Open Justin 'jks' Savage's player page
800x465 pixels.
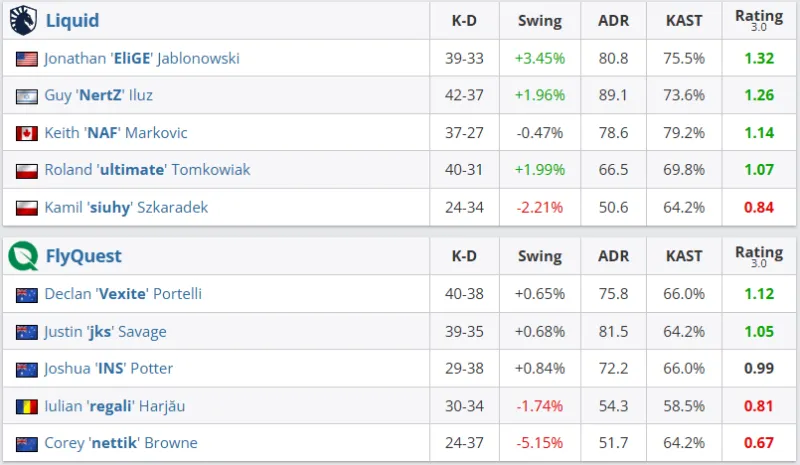pos(105,332)
